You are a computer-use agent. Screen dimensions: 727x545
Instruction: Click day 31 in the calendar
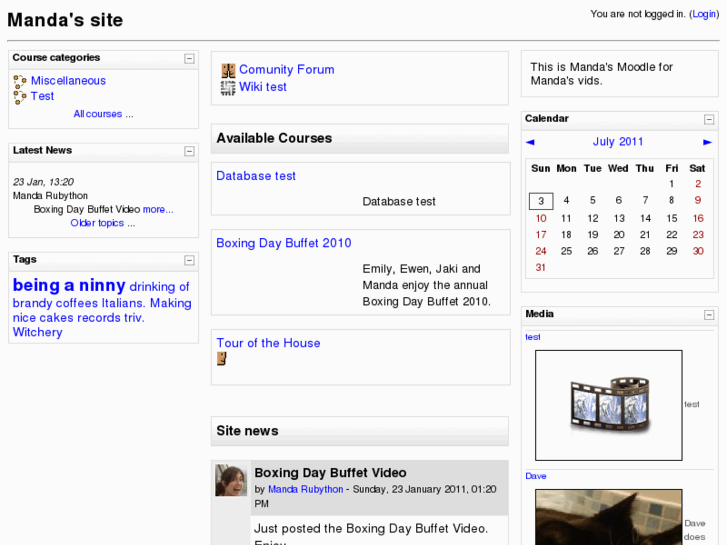tap(541, 268)
